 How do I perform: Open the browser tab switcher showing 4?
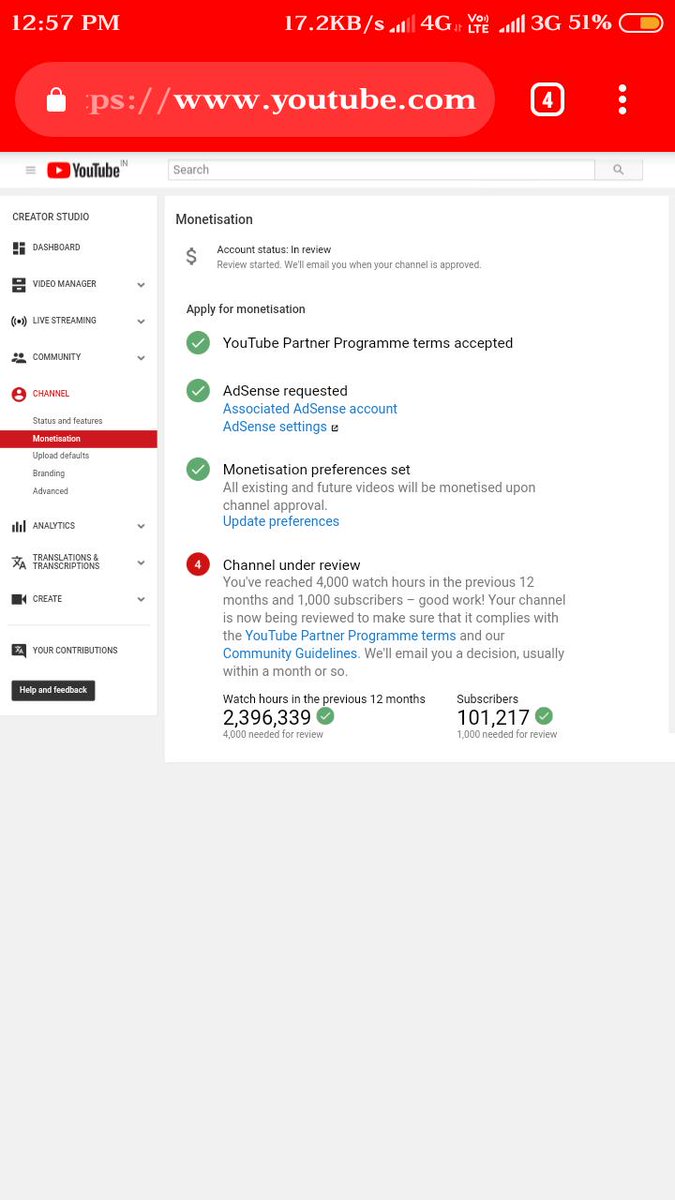[x=547, y=100]
